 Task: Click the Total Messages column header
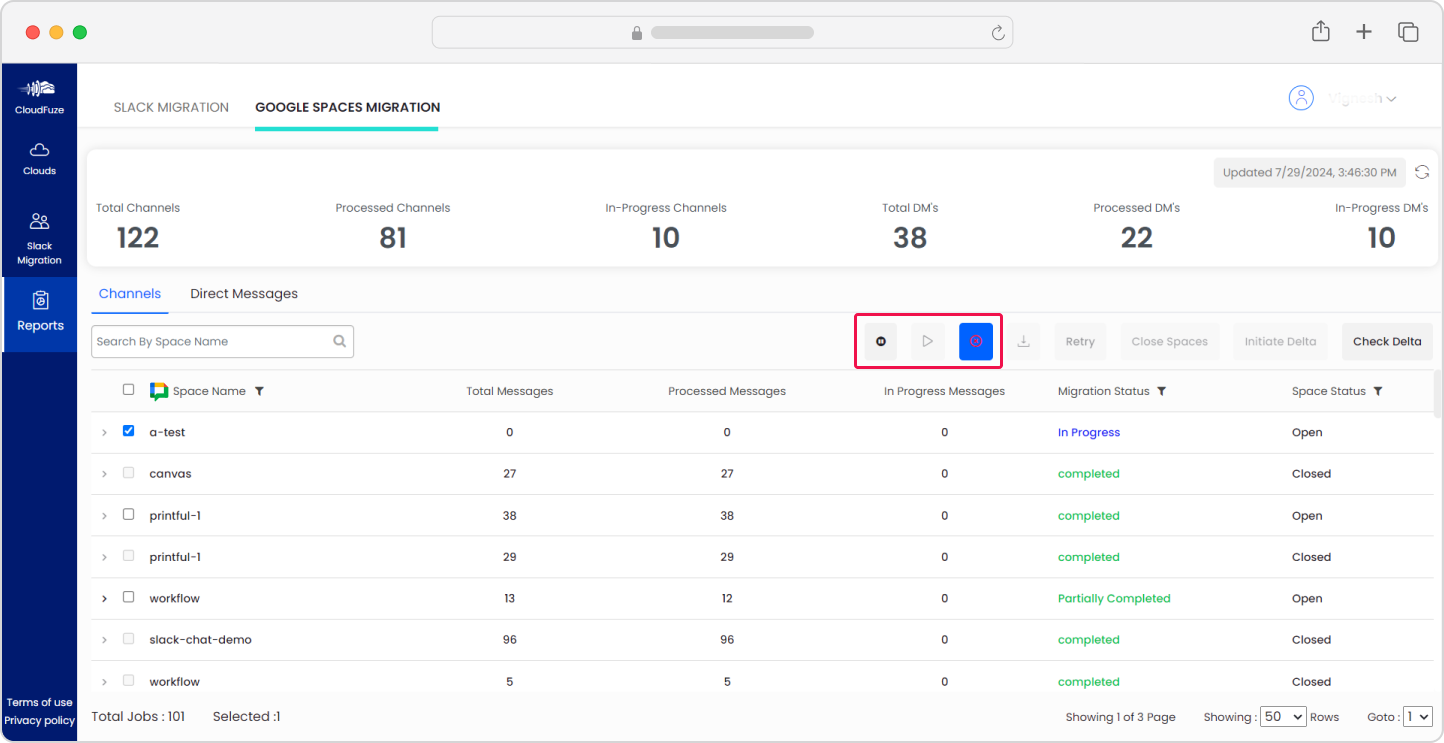coord(510,391)
